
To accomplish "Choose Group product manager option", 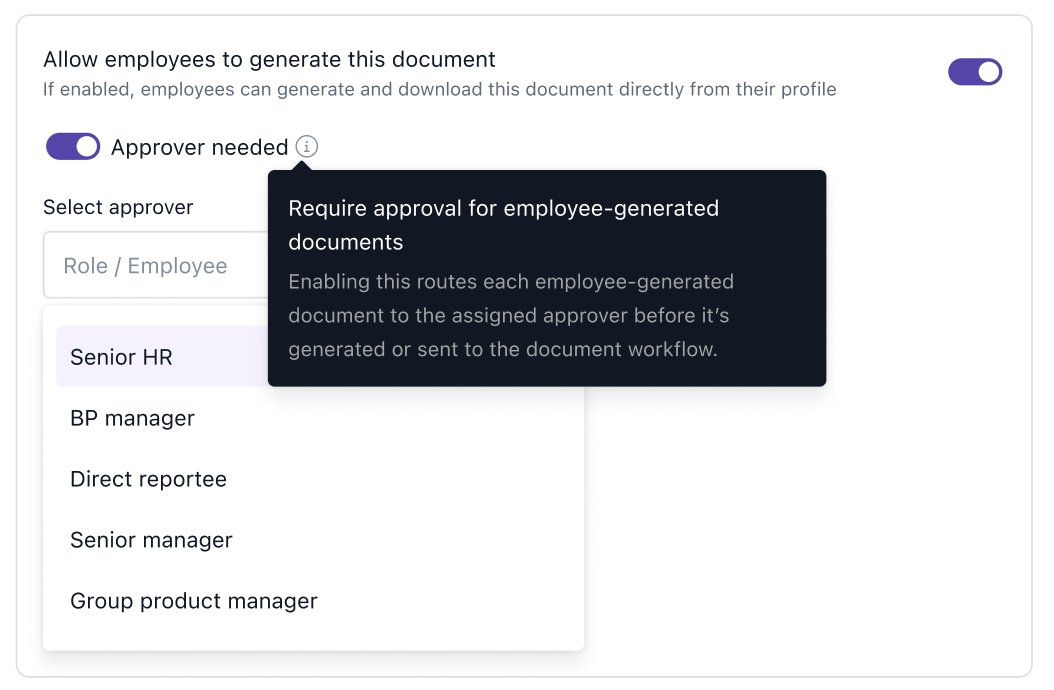I will pyautogui.click(x=194, y=601).
